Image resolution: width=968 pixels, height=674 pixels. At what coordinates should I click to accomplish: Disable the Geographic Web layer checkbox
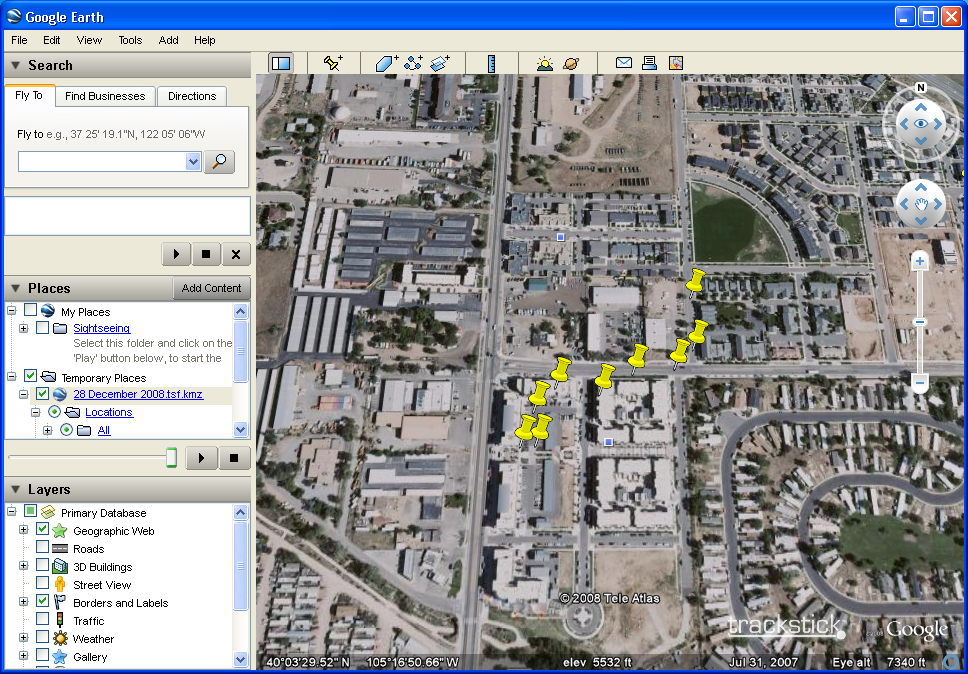click(43, 529)
